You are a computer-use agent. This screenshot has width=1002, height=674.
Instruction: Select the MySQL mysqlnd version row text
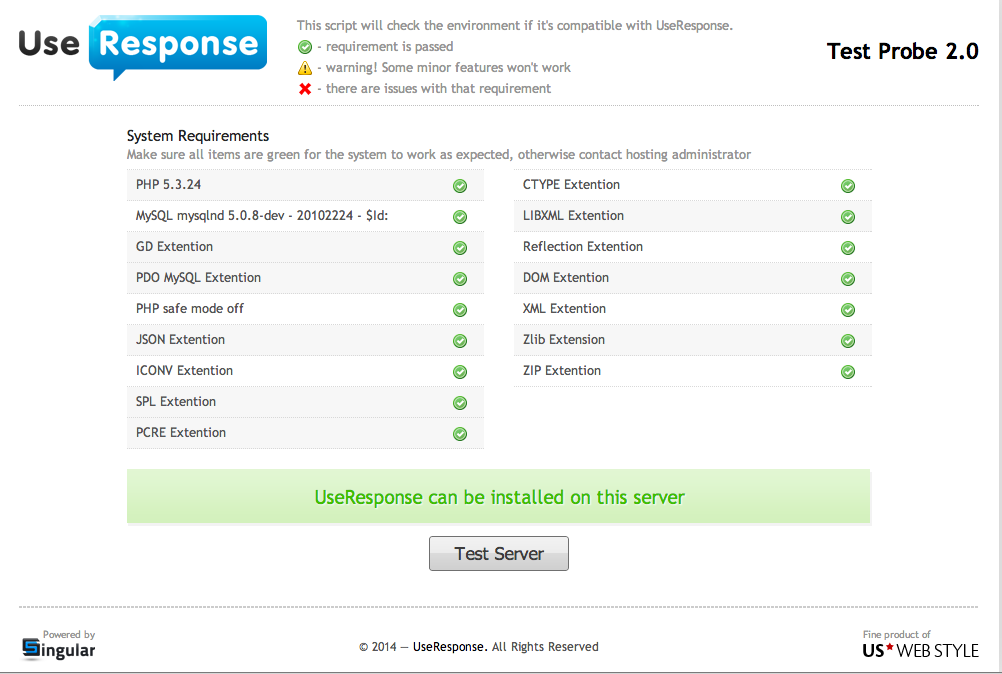(260, 216)
